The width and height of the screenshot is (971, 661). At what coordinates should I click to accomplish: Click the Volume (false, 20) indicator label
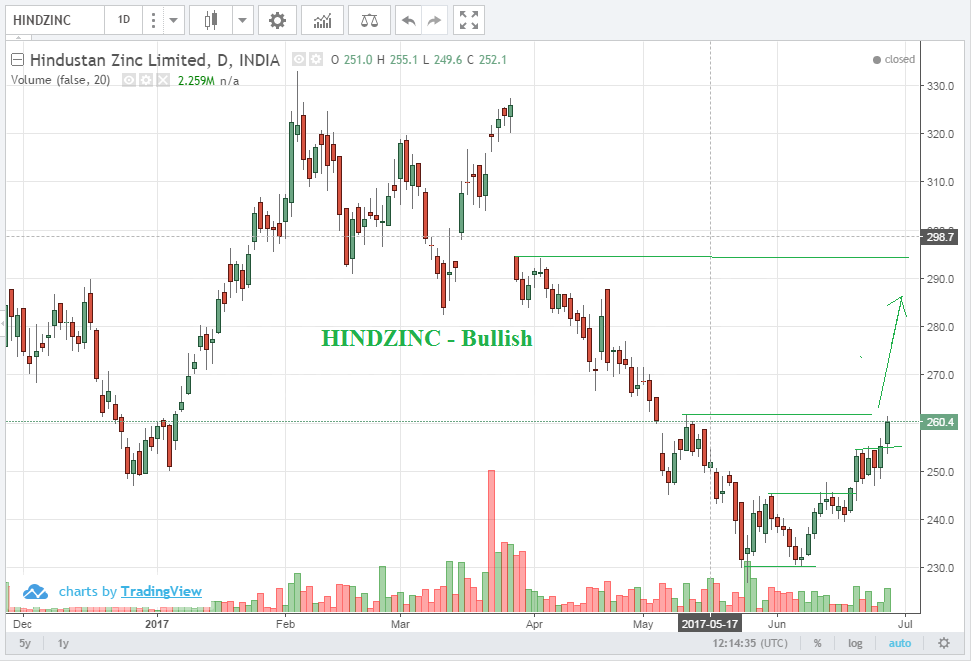[61, 80]
